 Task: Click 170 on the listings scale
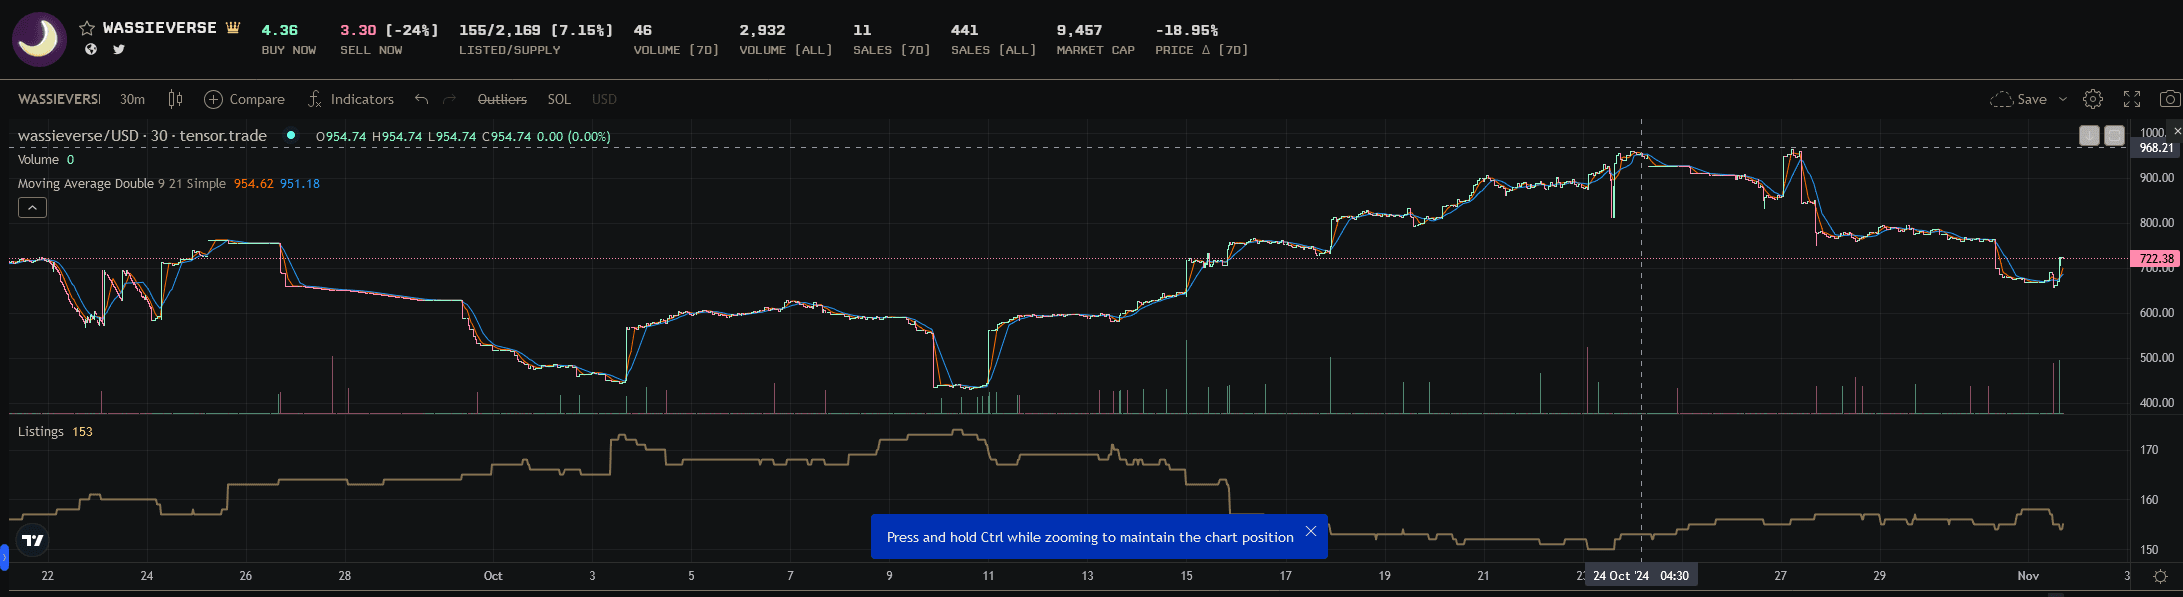tap(2149, 450)
